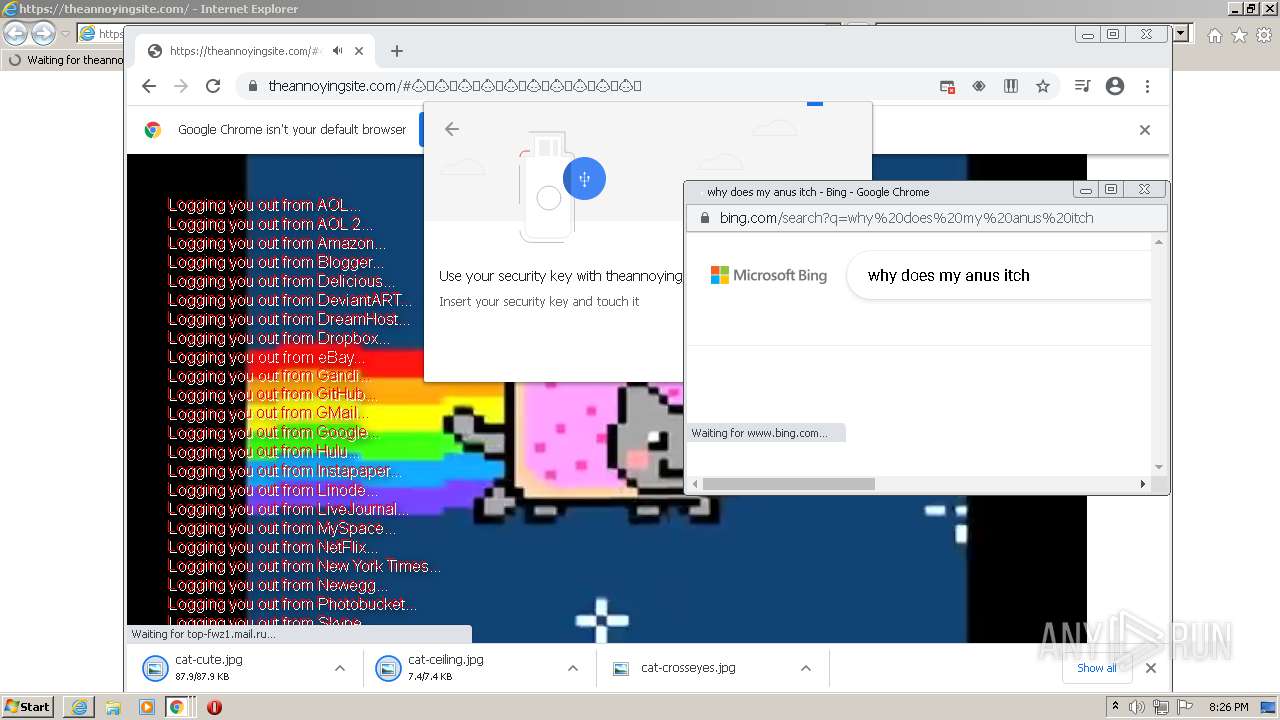Click the Bing search box text
The image size is (1280, 720).
click(949, 275)
